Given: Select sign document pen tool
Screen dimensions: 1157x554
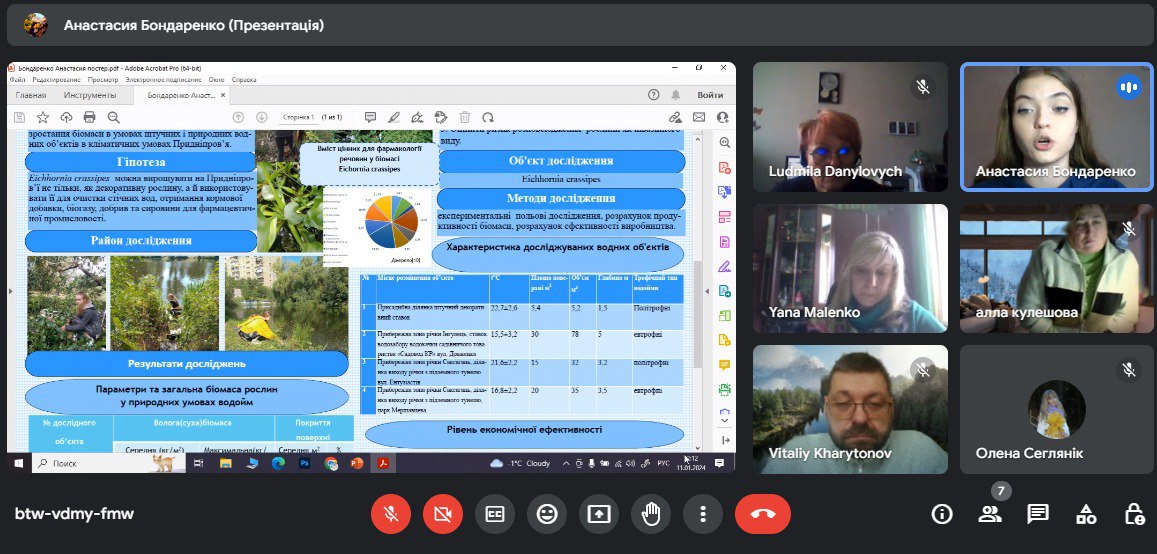Looking at the screenshot, I should pyautogui.click(x=418, y=117).
